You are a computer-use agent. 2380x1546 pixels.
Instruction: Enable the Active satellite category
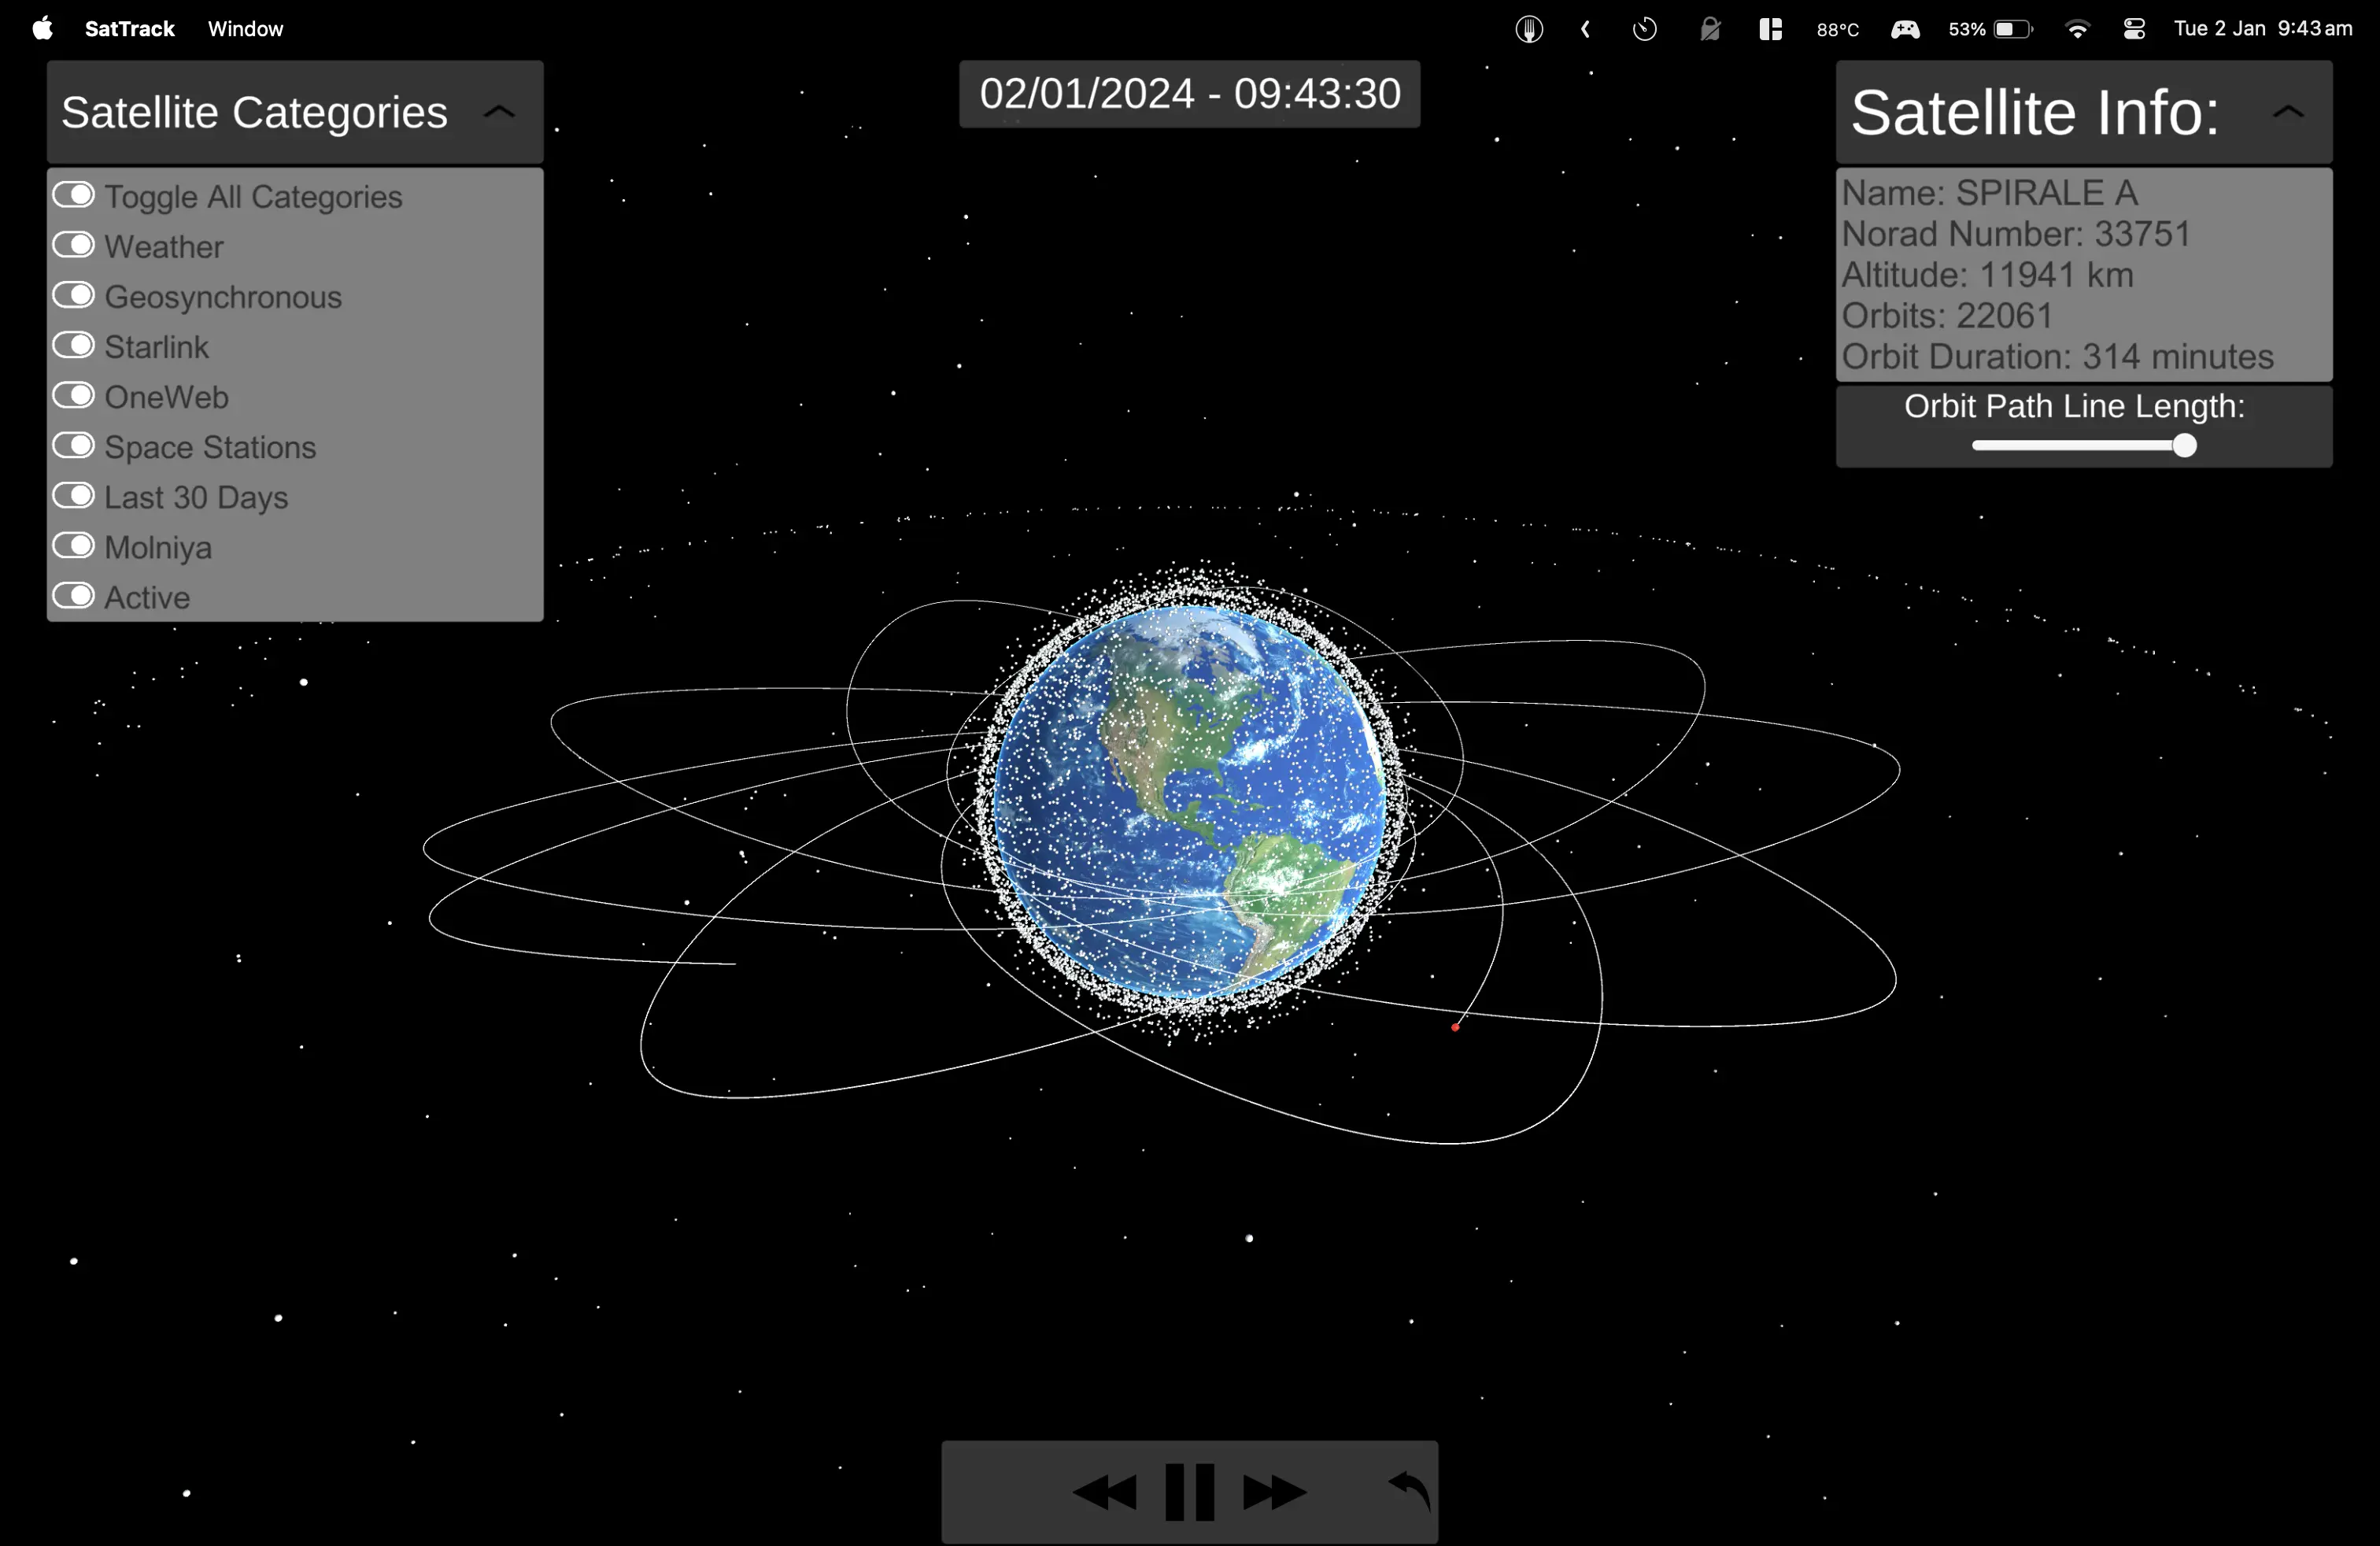tap(73, 597)
